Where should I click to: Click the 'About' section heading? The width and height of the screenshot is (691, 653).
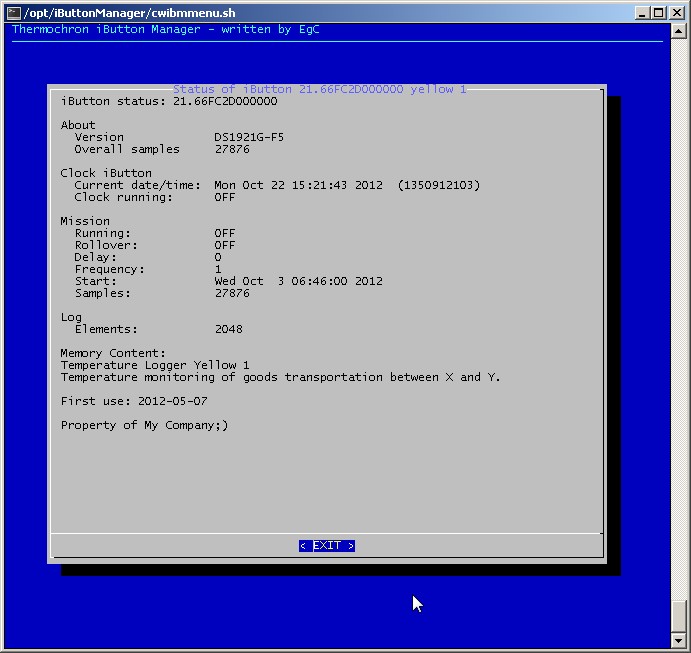click(78, 125)
